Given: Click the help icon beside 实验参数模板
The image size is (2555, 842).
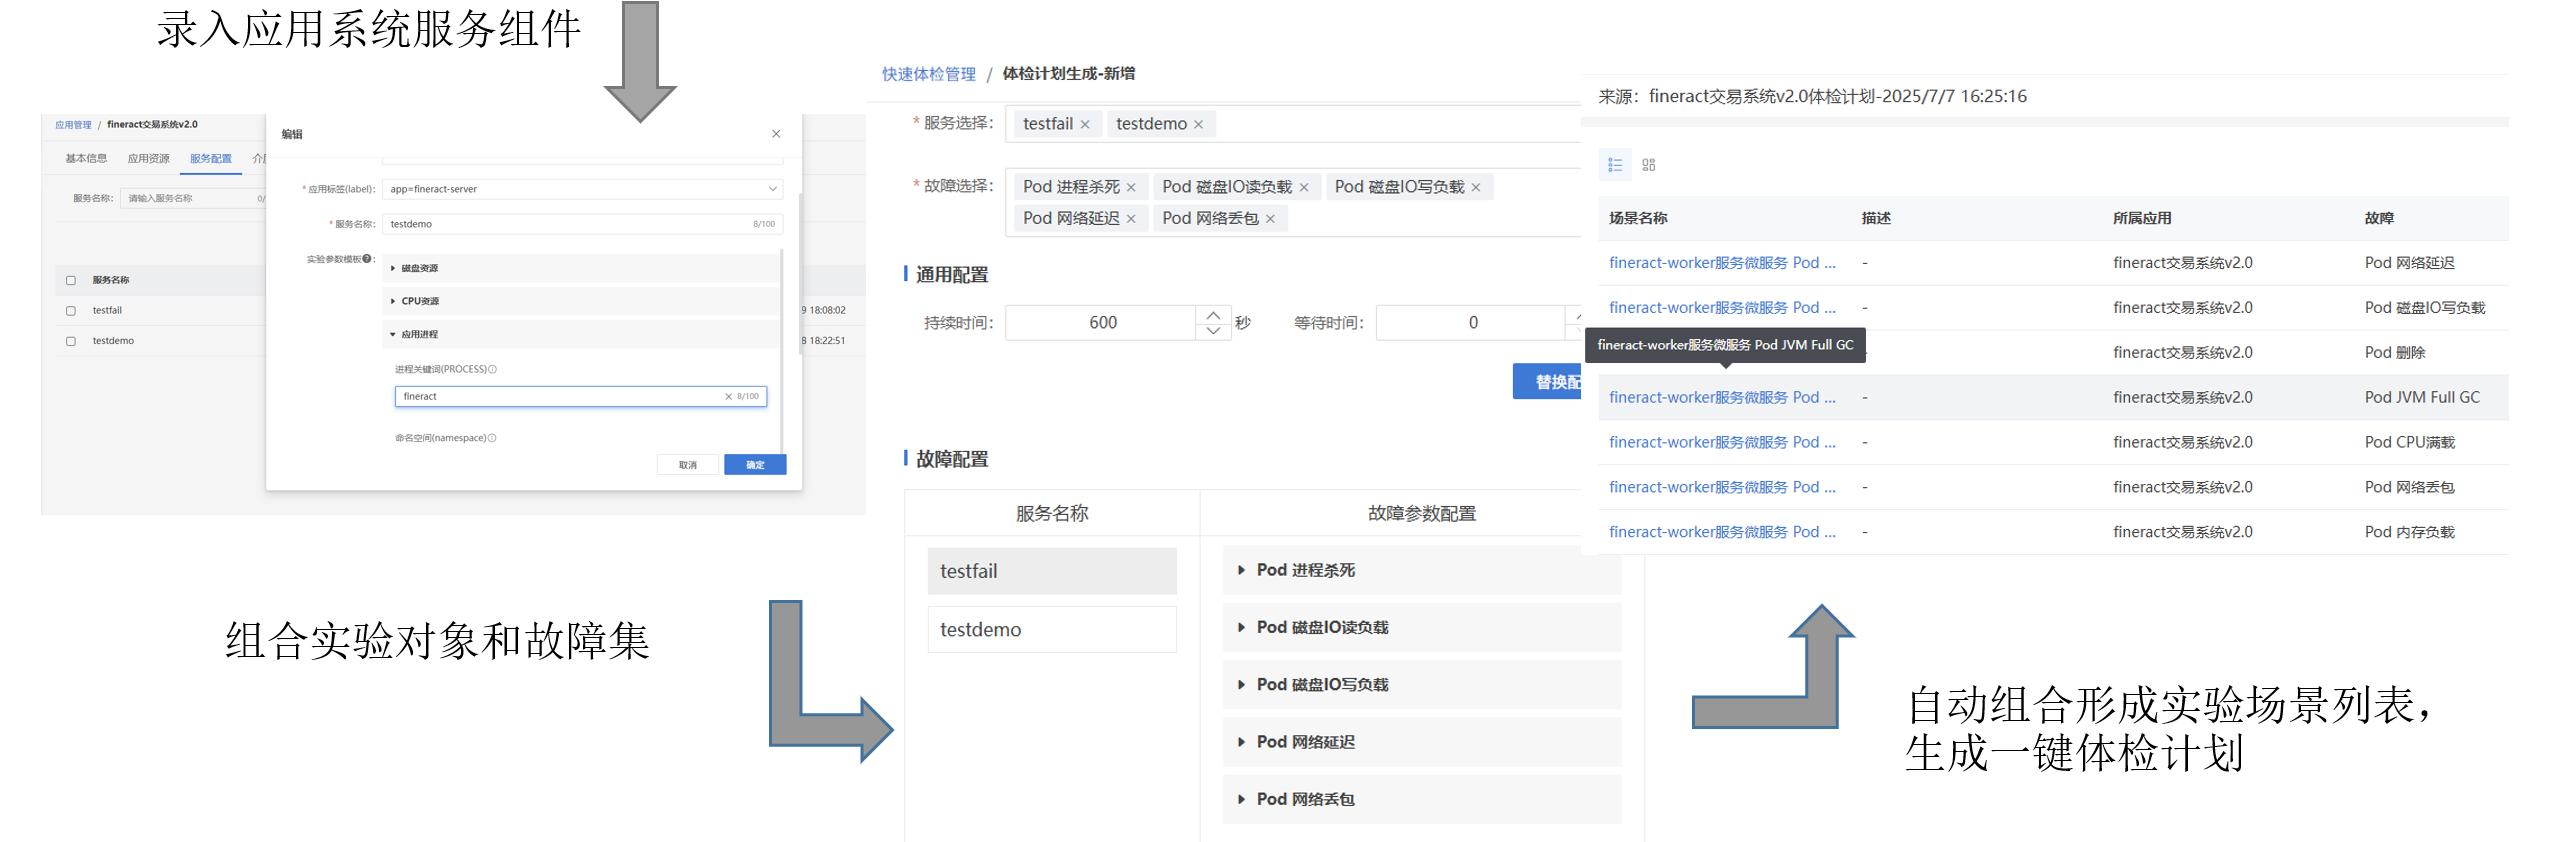Looking at the screenshot, I should coord(367,259).
